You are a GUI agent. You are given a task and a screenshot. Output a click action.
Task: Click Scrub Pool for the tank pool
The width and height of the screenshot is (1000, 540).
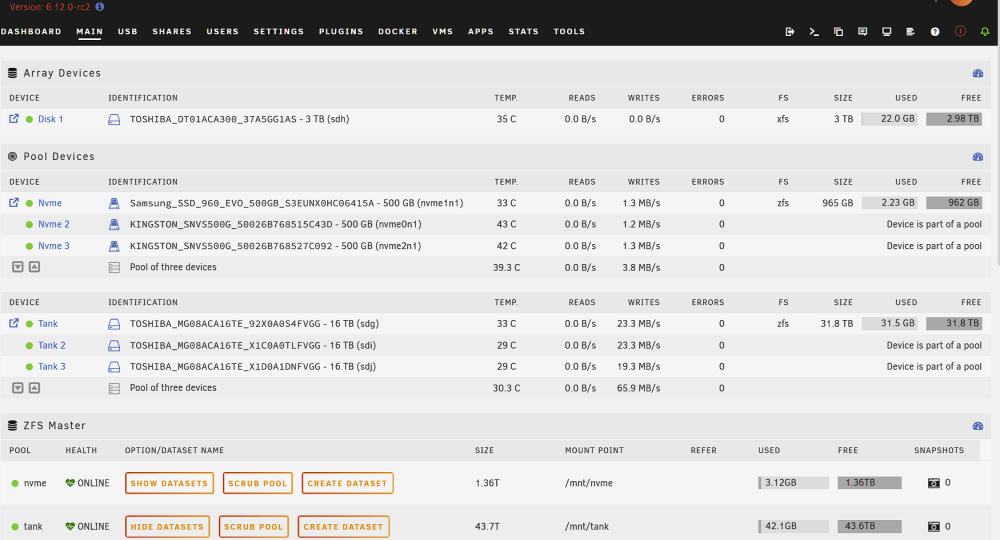254,527
